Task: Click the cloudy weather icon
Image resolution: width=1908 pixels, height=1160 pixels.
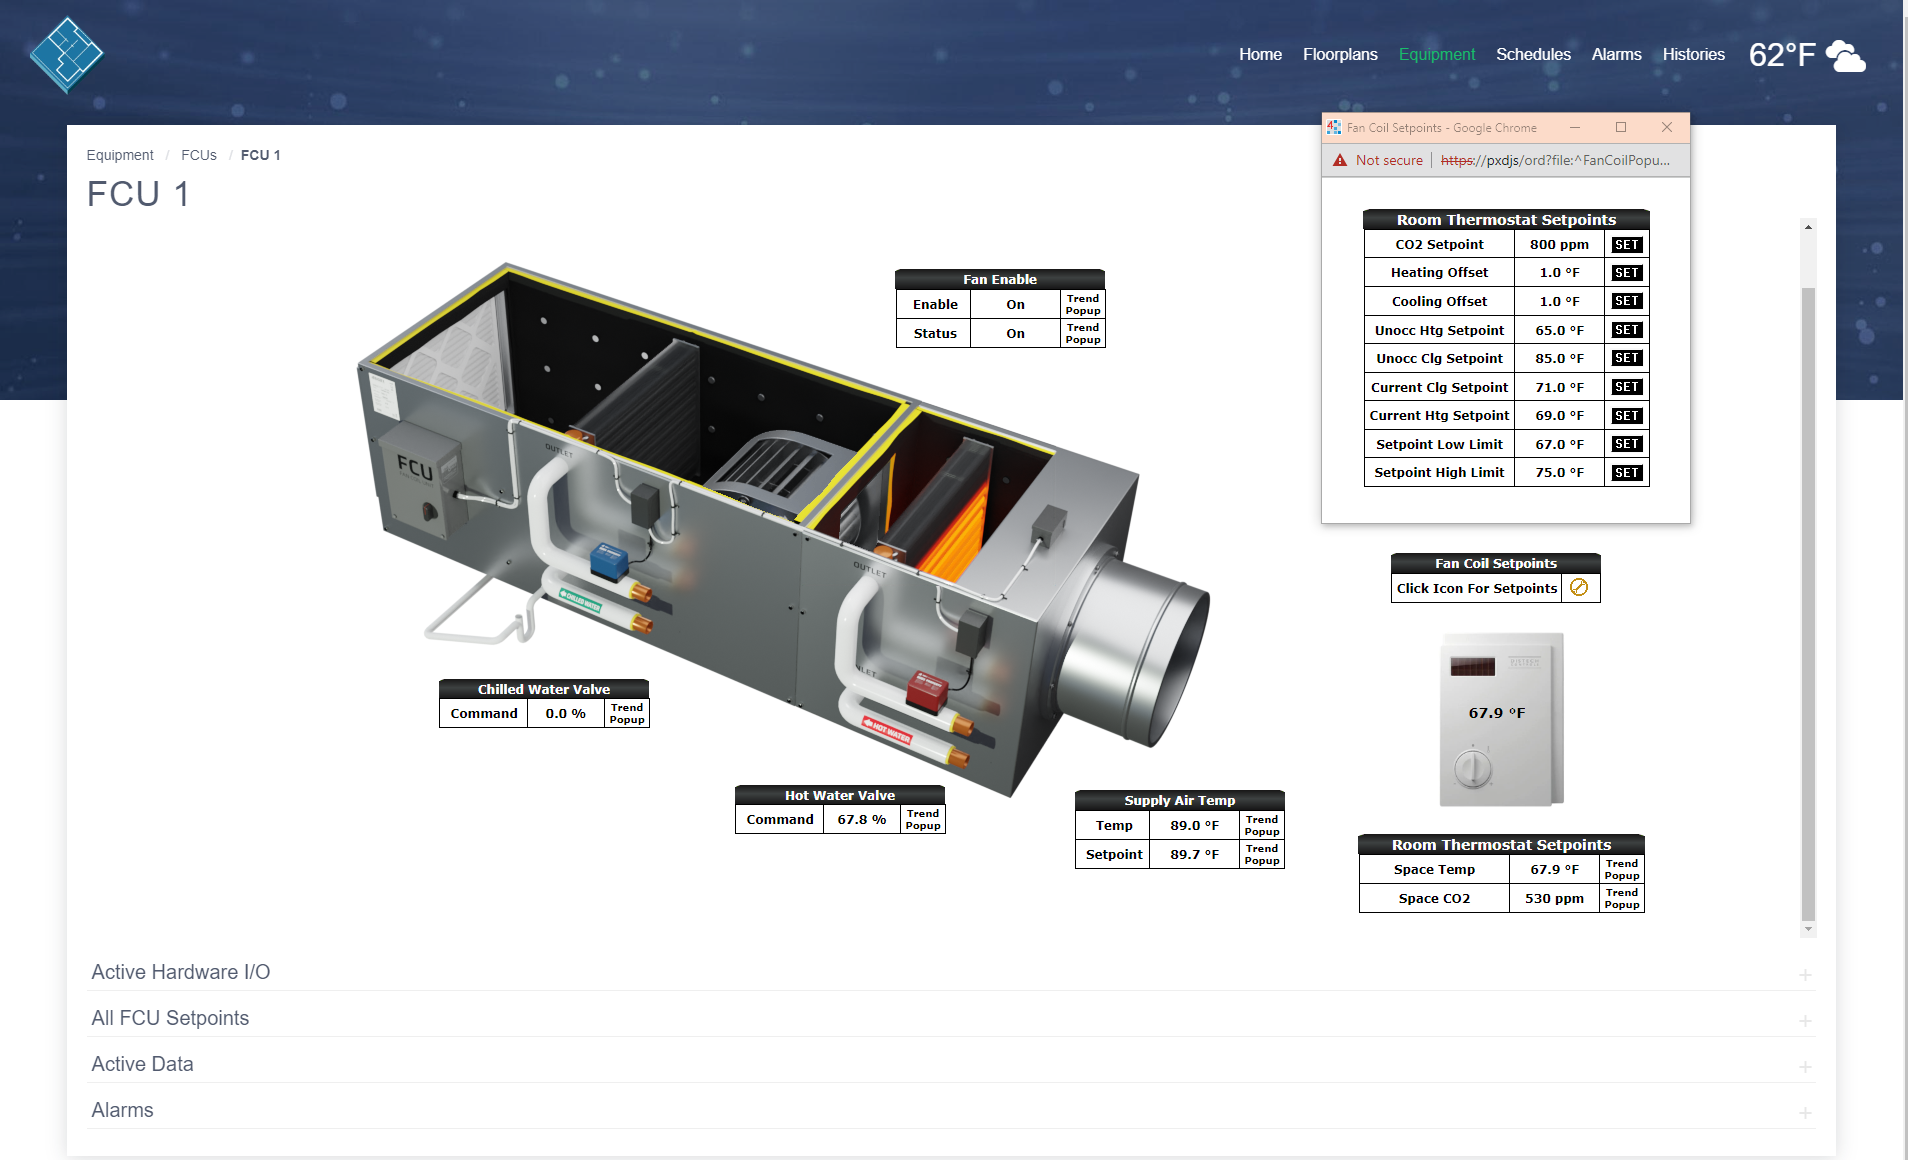Action: click(x=1845, y=56)
